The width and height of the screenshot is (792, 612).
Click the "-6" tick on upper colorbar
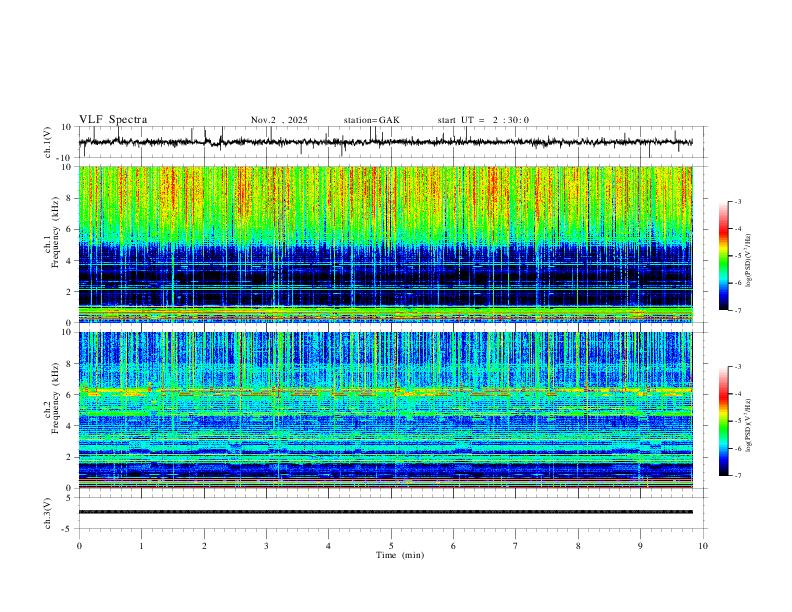click(x=737, y=283)
